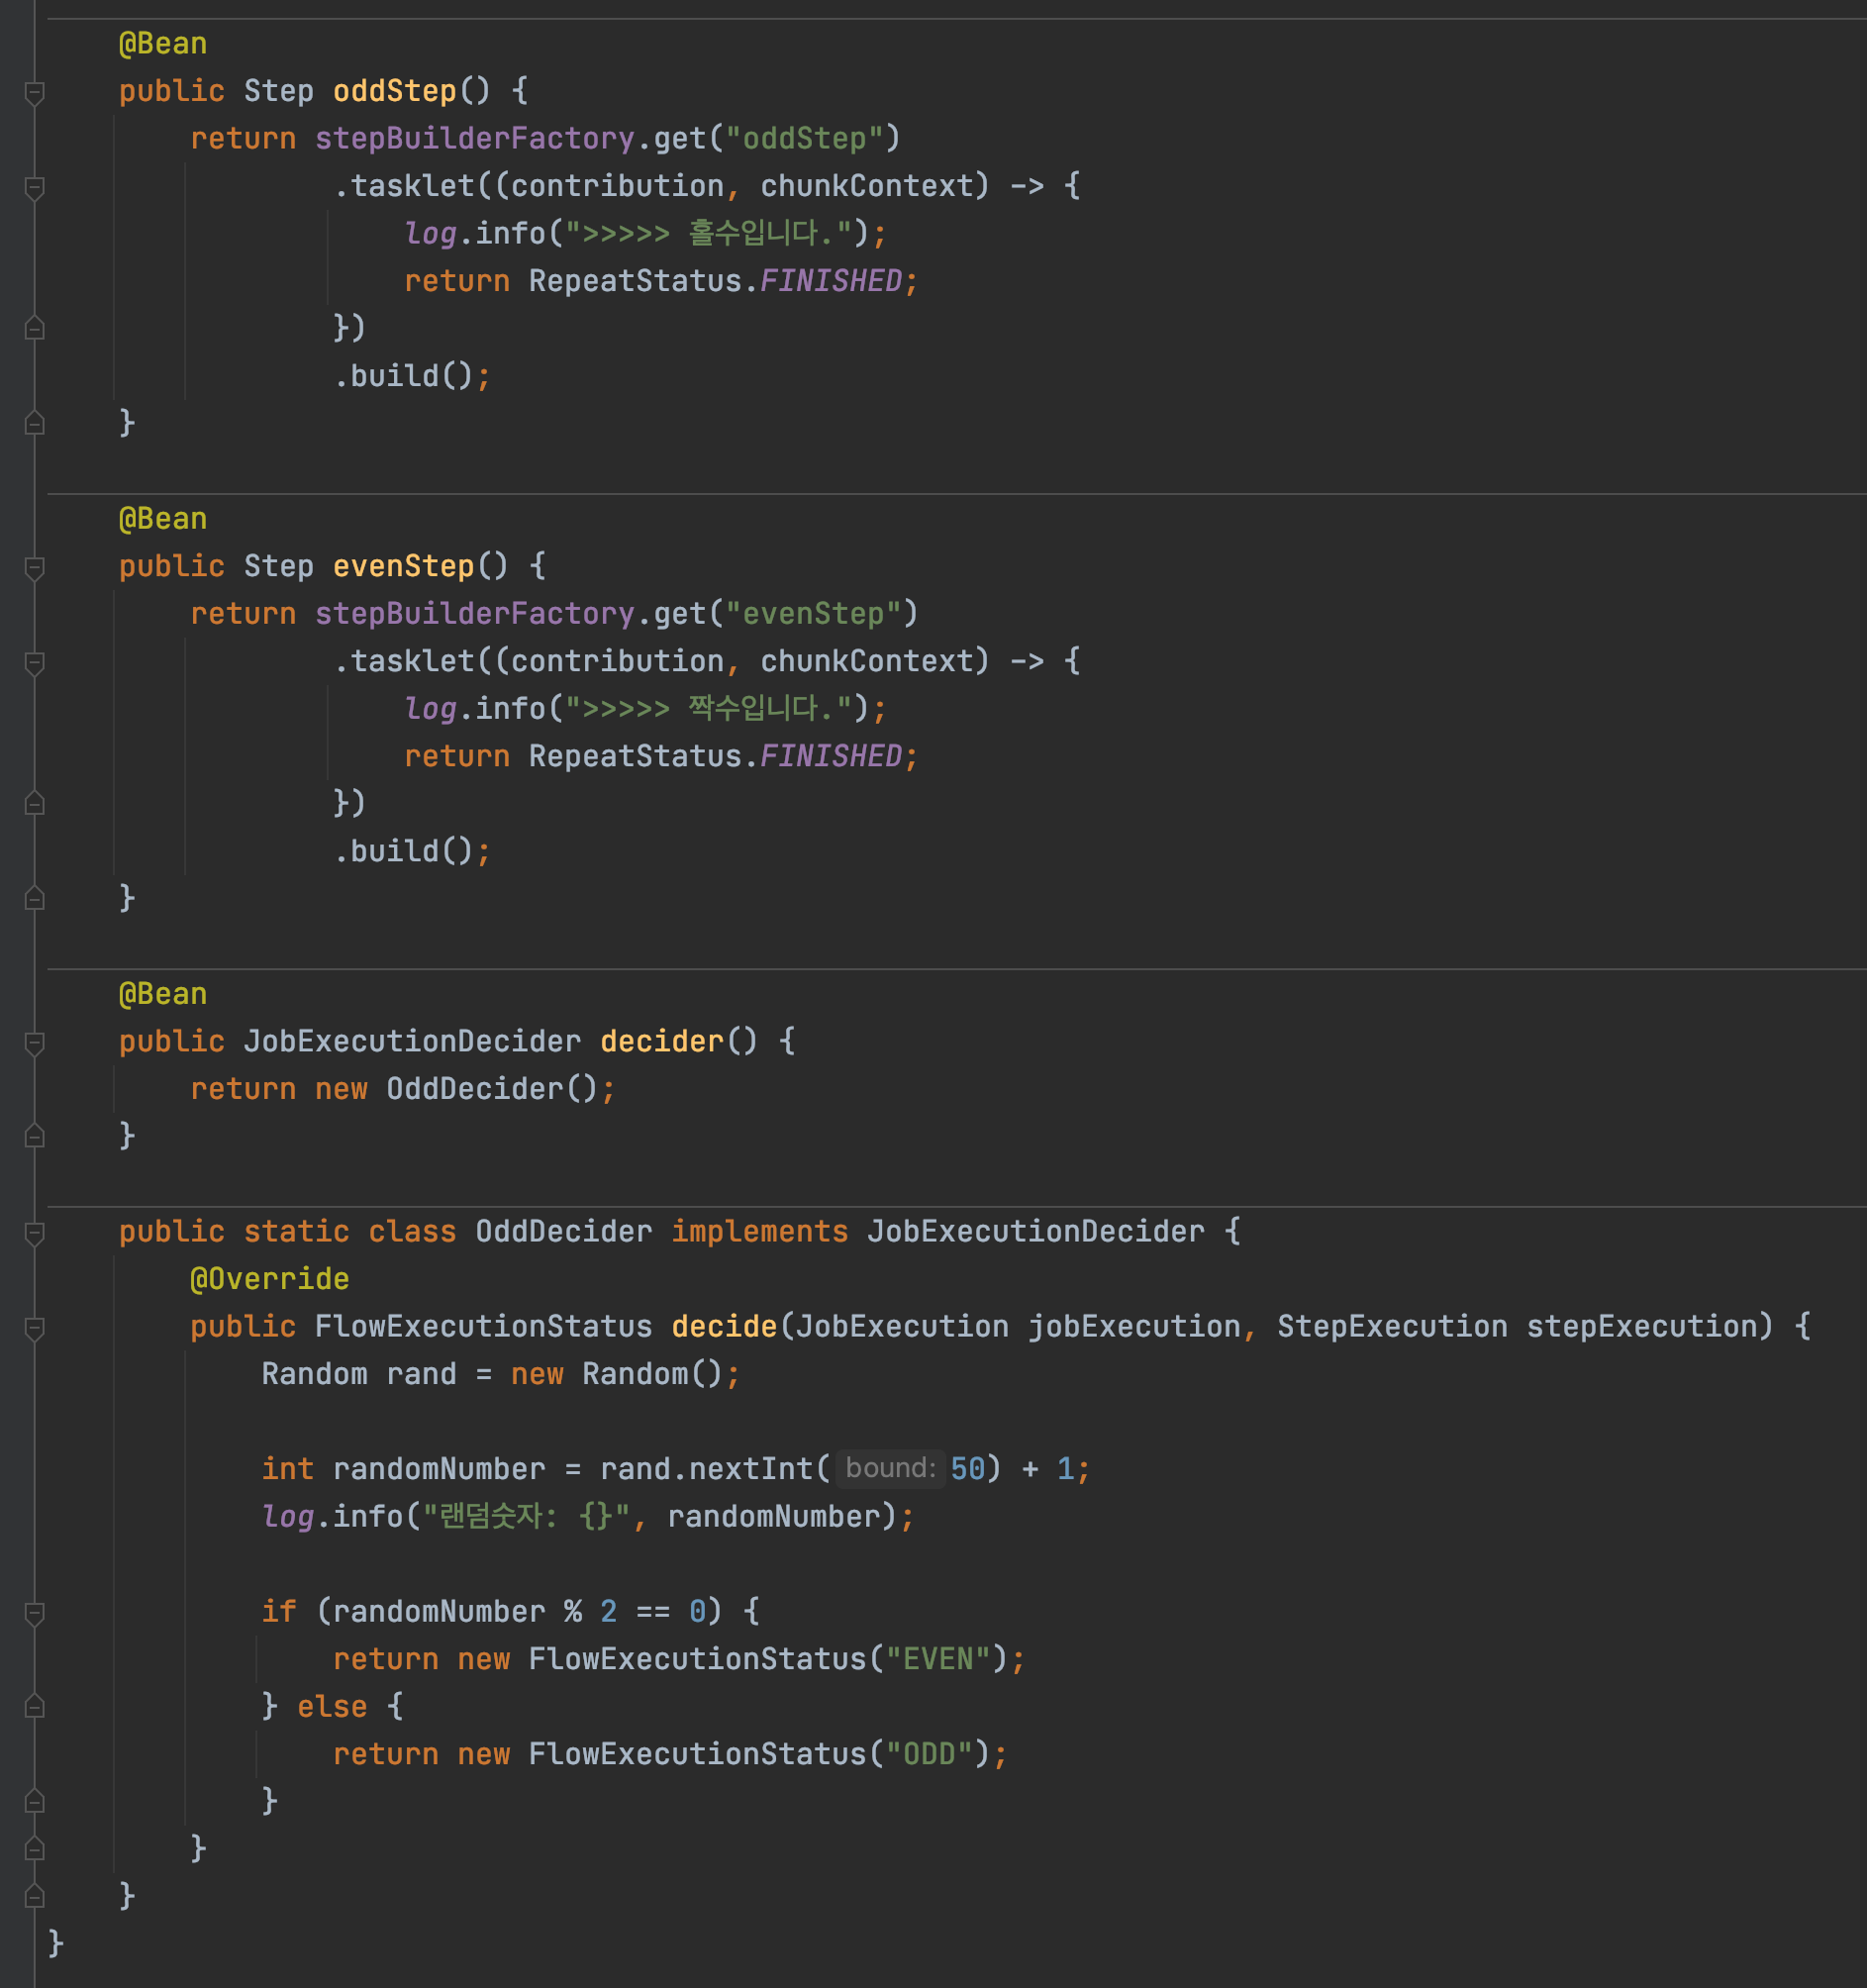Viewport: 1867px width, 1988px height.
Task: Collapse the decider method with its fold marker
Action: [x=34, y=1043]
